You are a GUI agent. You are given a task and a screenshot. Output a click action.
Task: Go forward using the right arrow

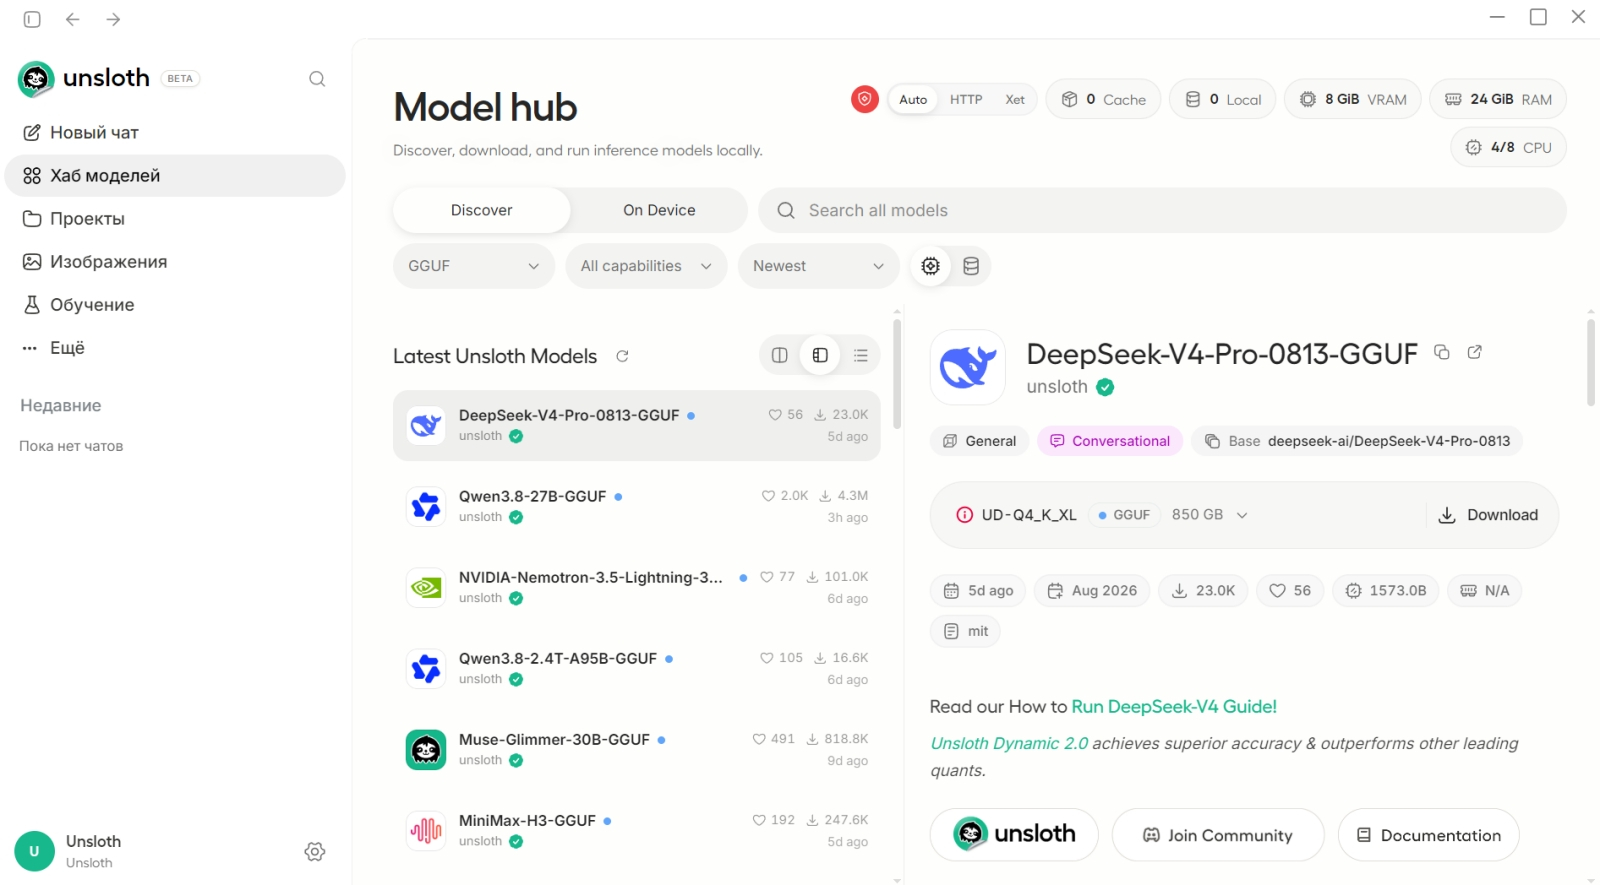(x=114, y=19)
